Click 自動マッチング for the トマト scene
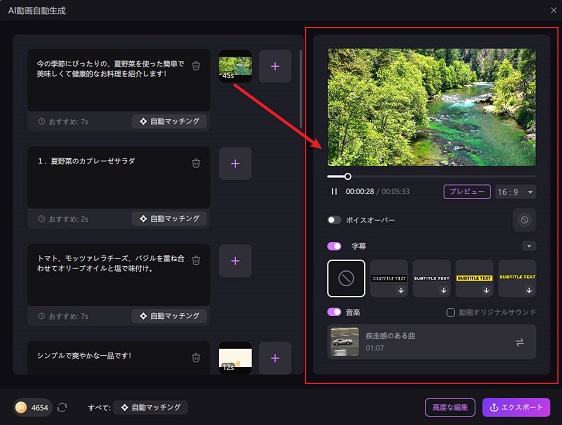The height and width of the screenshot is (425, 562). click(169, 316)
